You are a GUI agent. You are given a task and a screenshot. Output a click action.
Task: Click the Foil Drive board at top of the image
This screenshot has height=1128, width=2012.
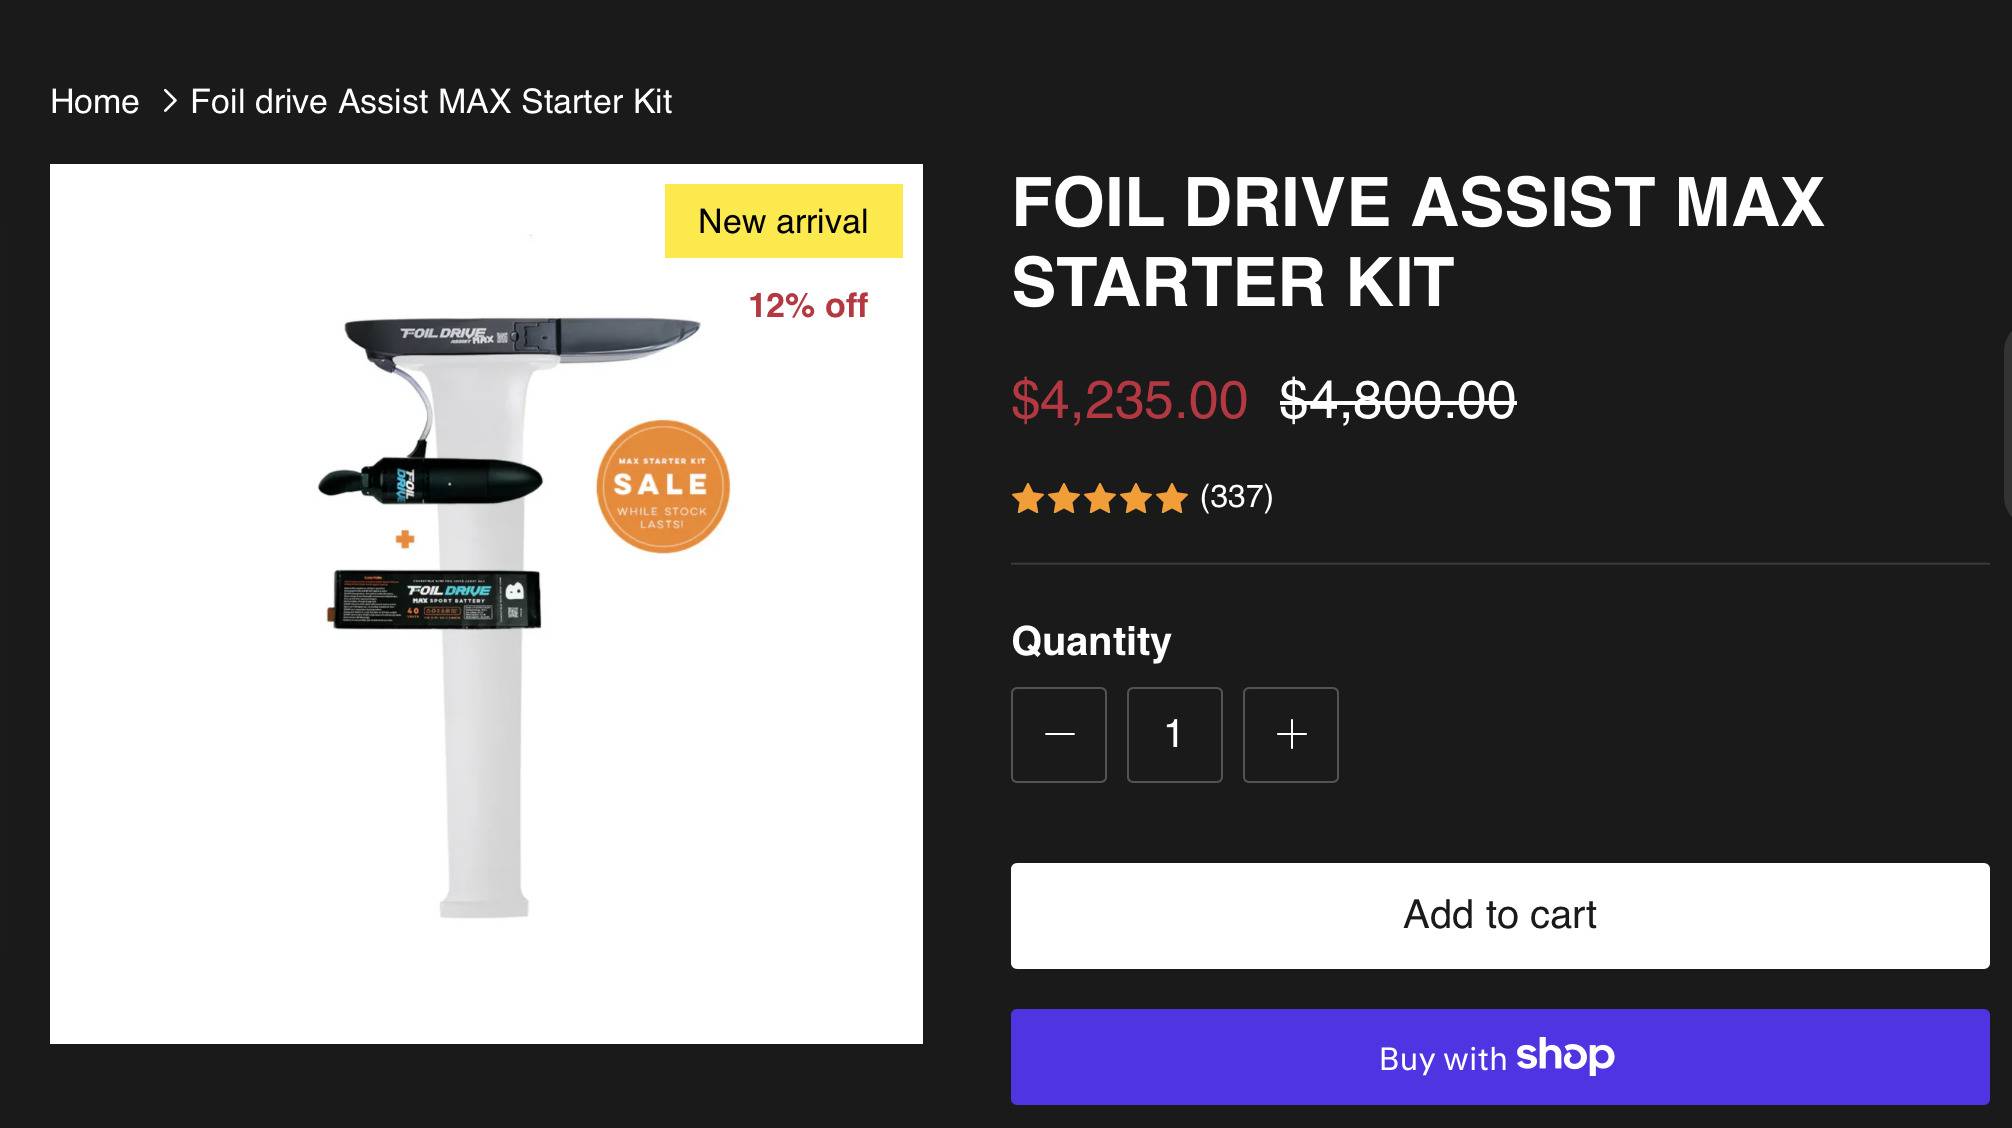[x=522, y=339]
